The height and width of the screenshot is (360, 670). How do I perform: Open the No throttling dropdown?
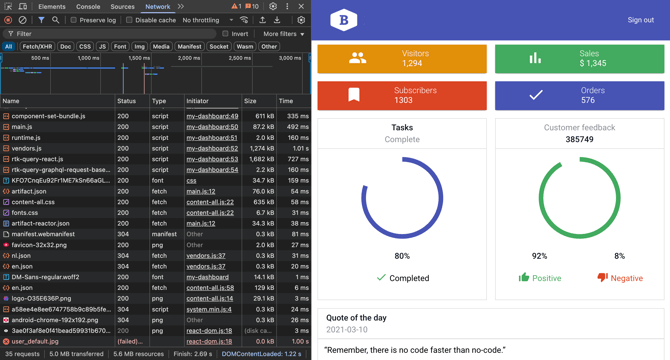point(208,20)
